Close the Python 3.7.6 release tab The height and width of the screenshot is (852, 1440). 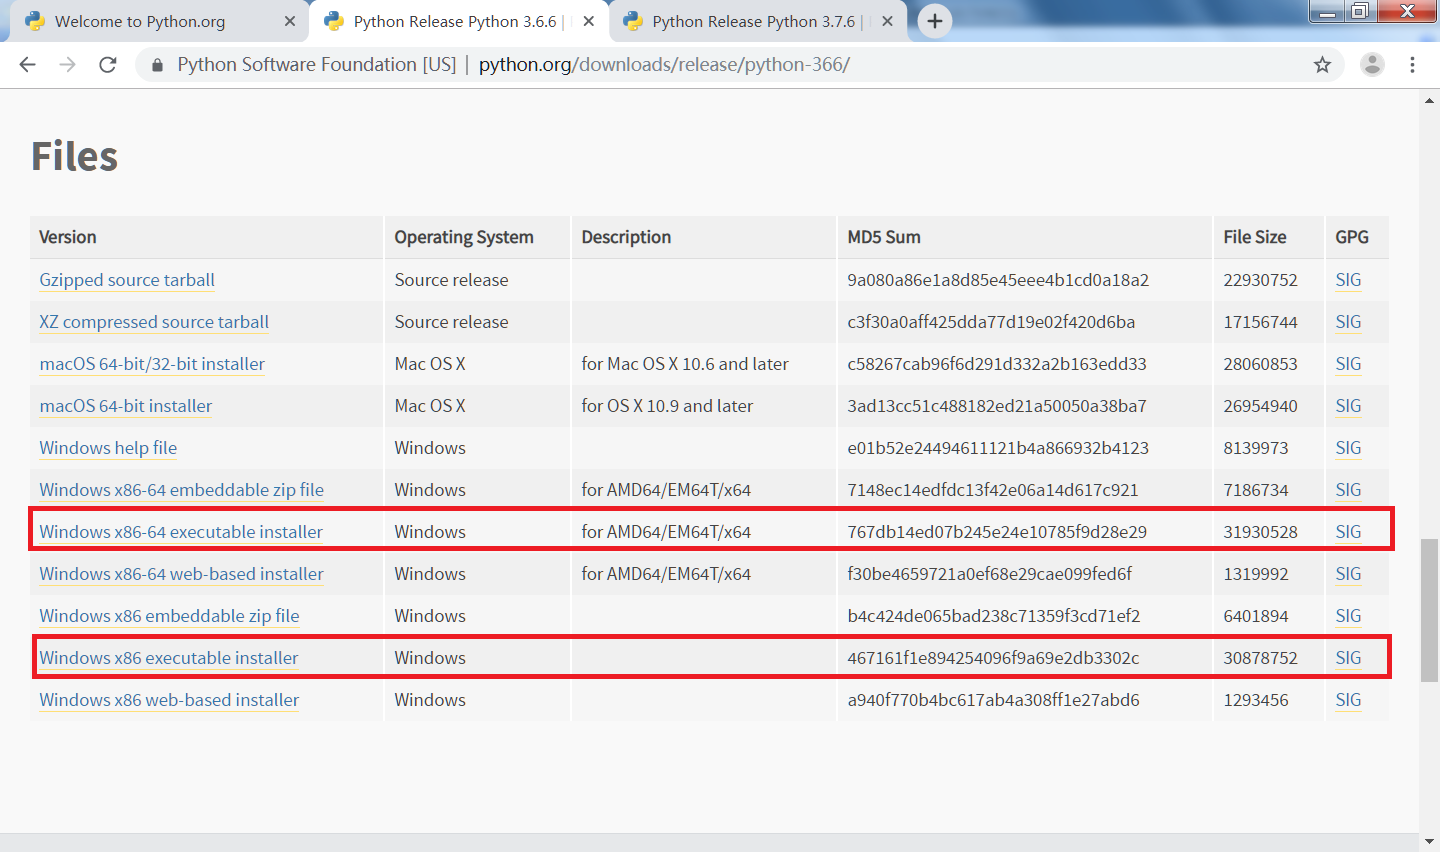[x=887, y=21]
